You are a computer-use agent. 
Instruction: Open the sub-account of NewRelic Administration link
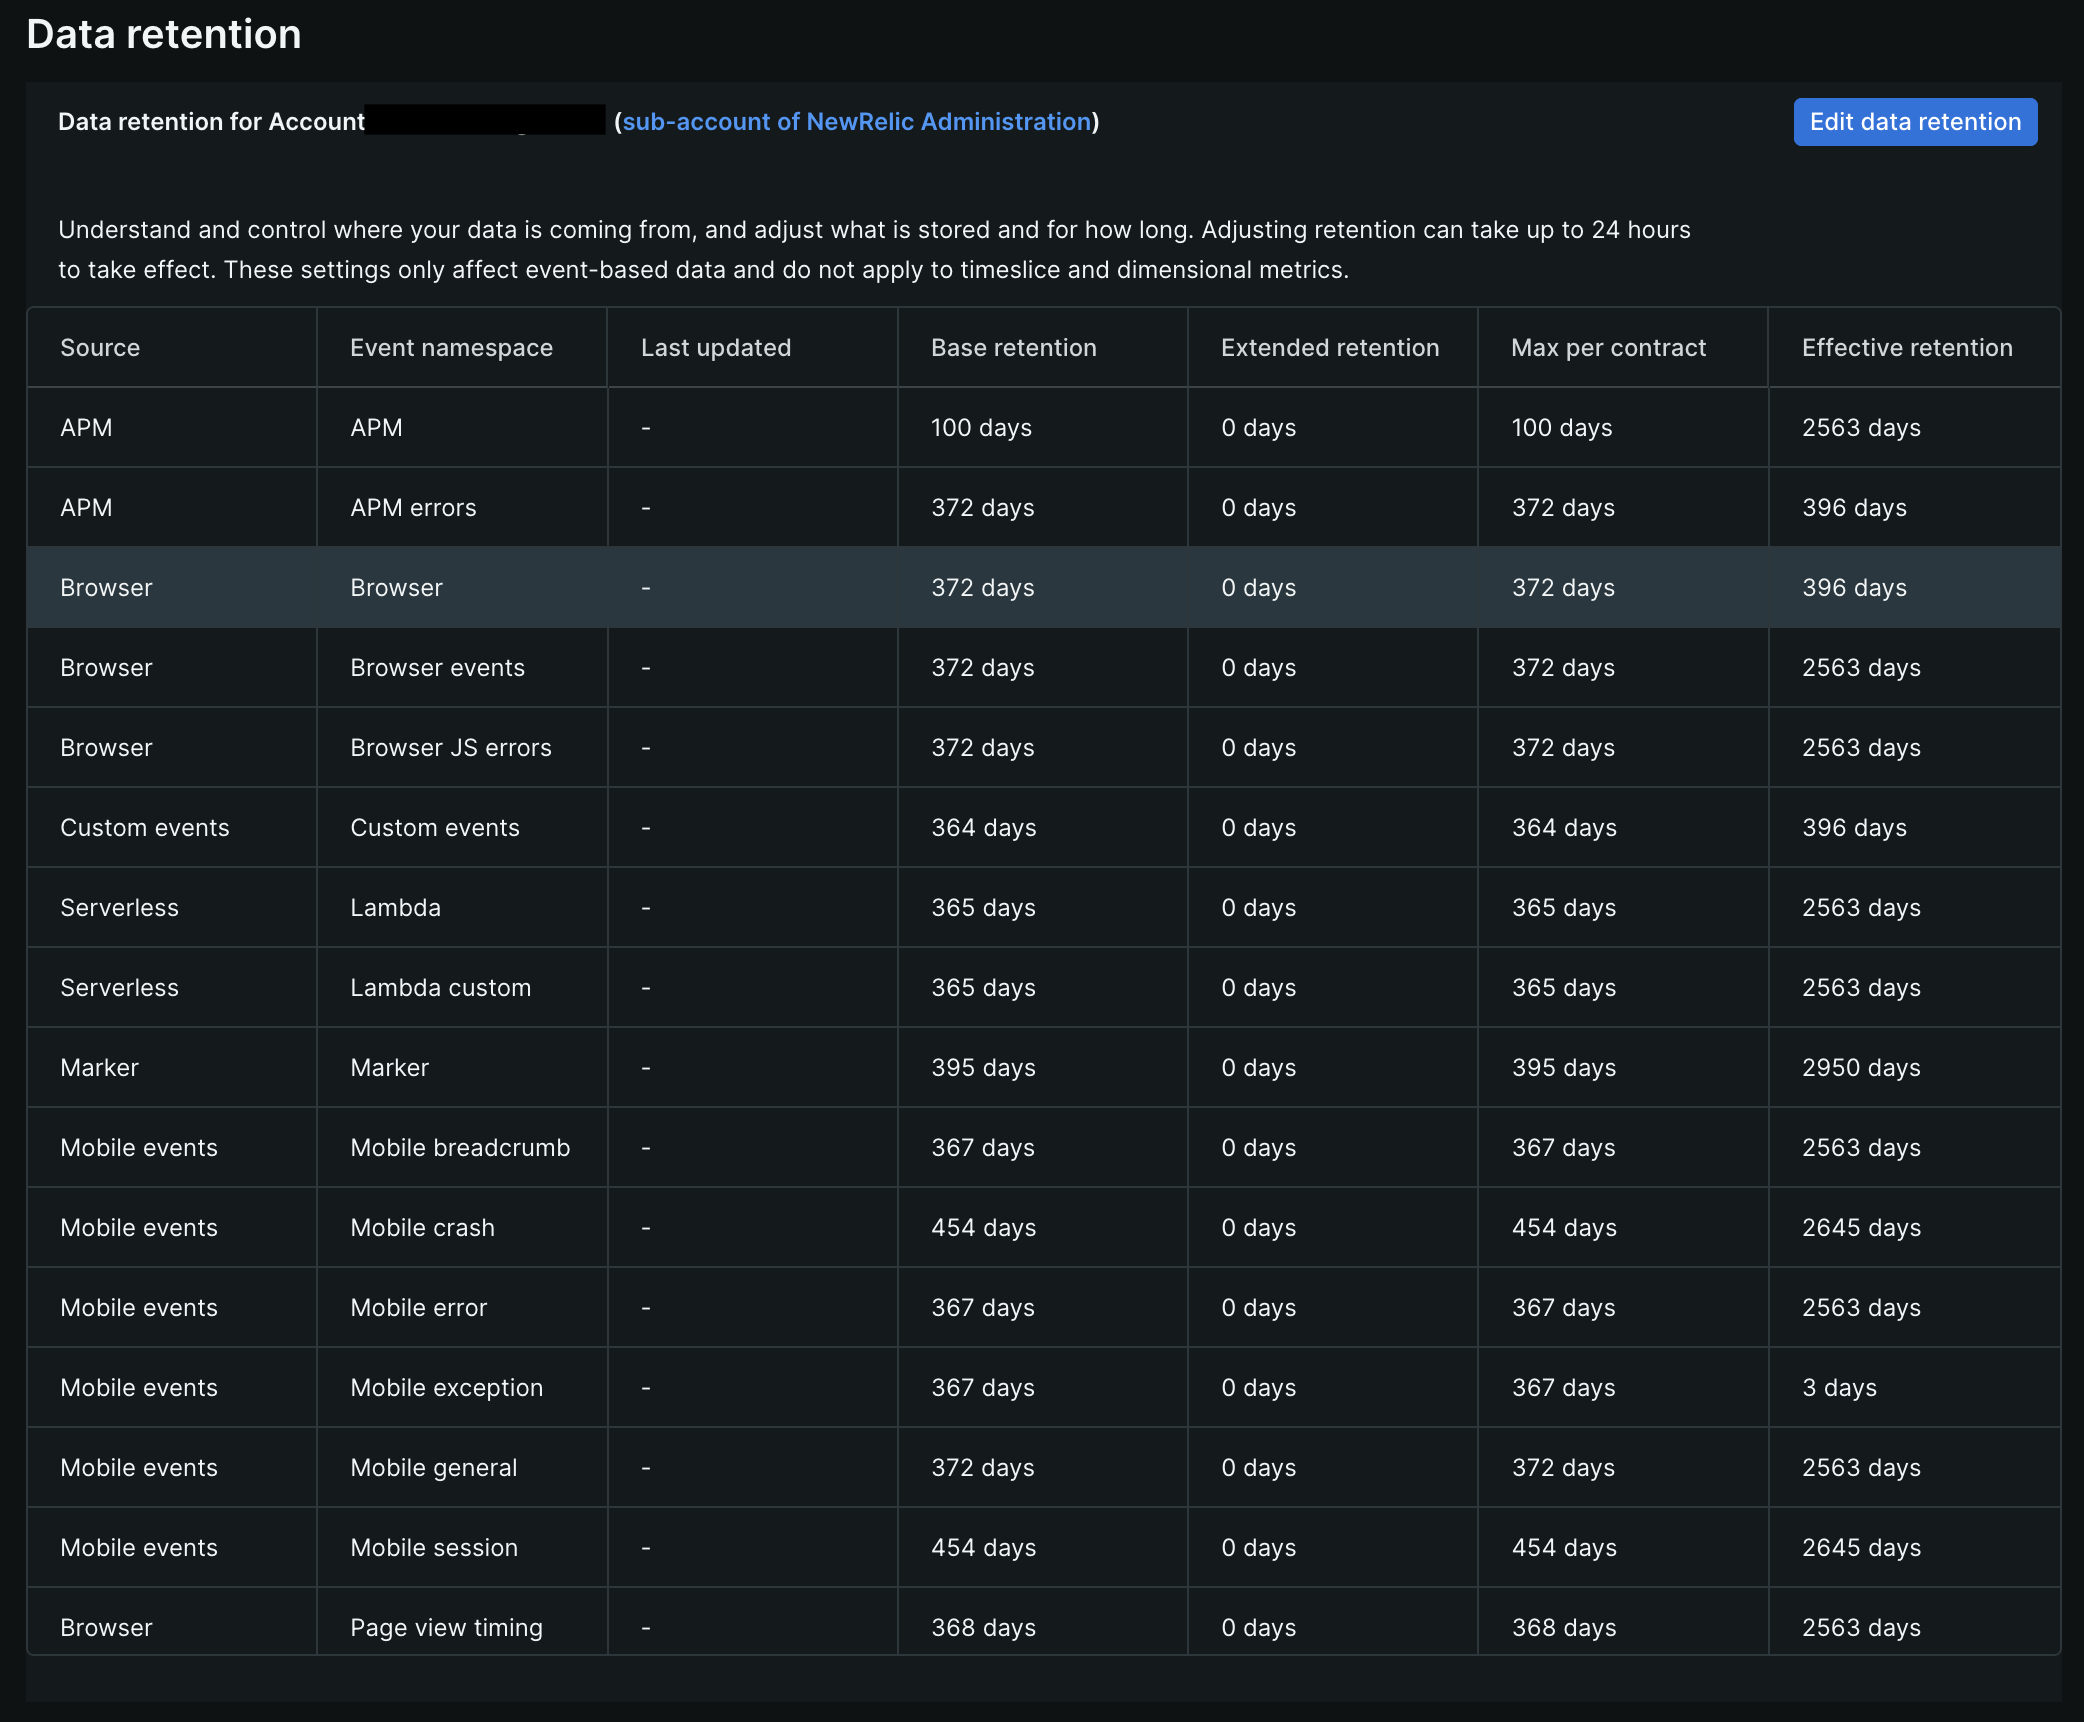856,122
